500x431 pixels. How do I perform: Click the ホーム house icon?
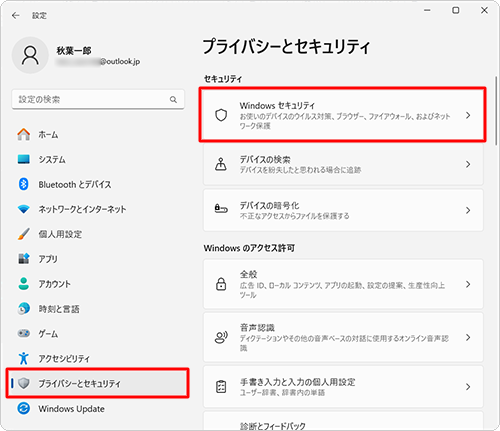click(24, 134)
